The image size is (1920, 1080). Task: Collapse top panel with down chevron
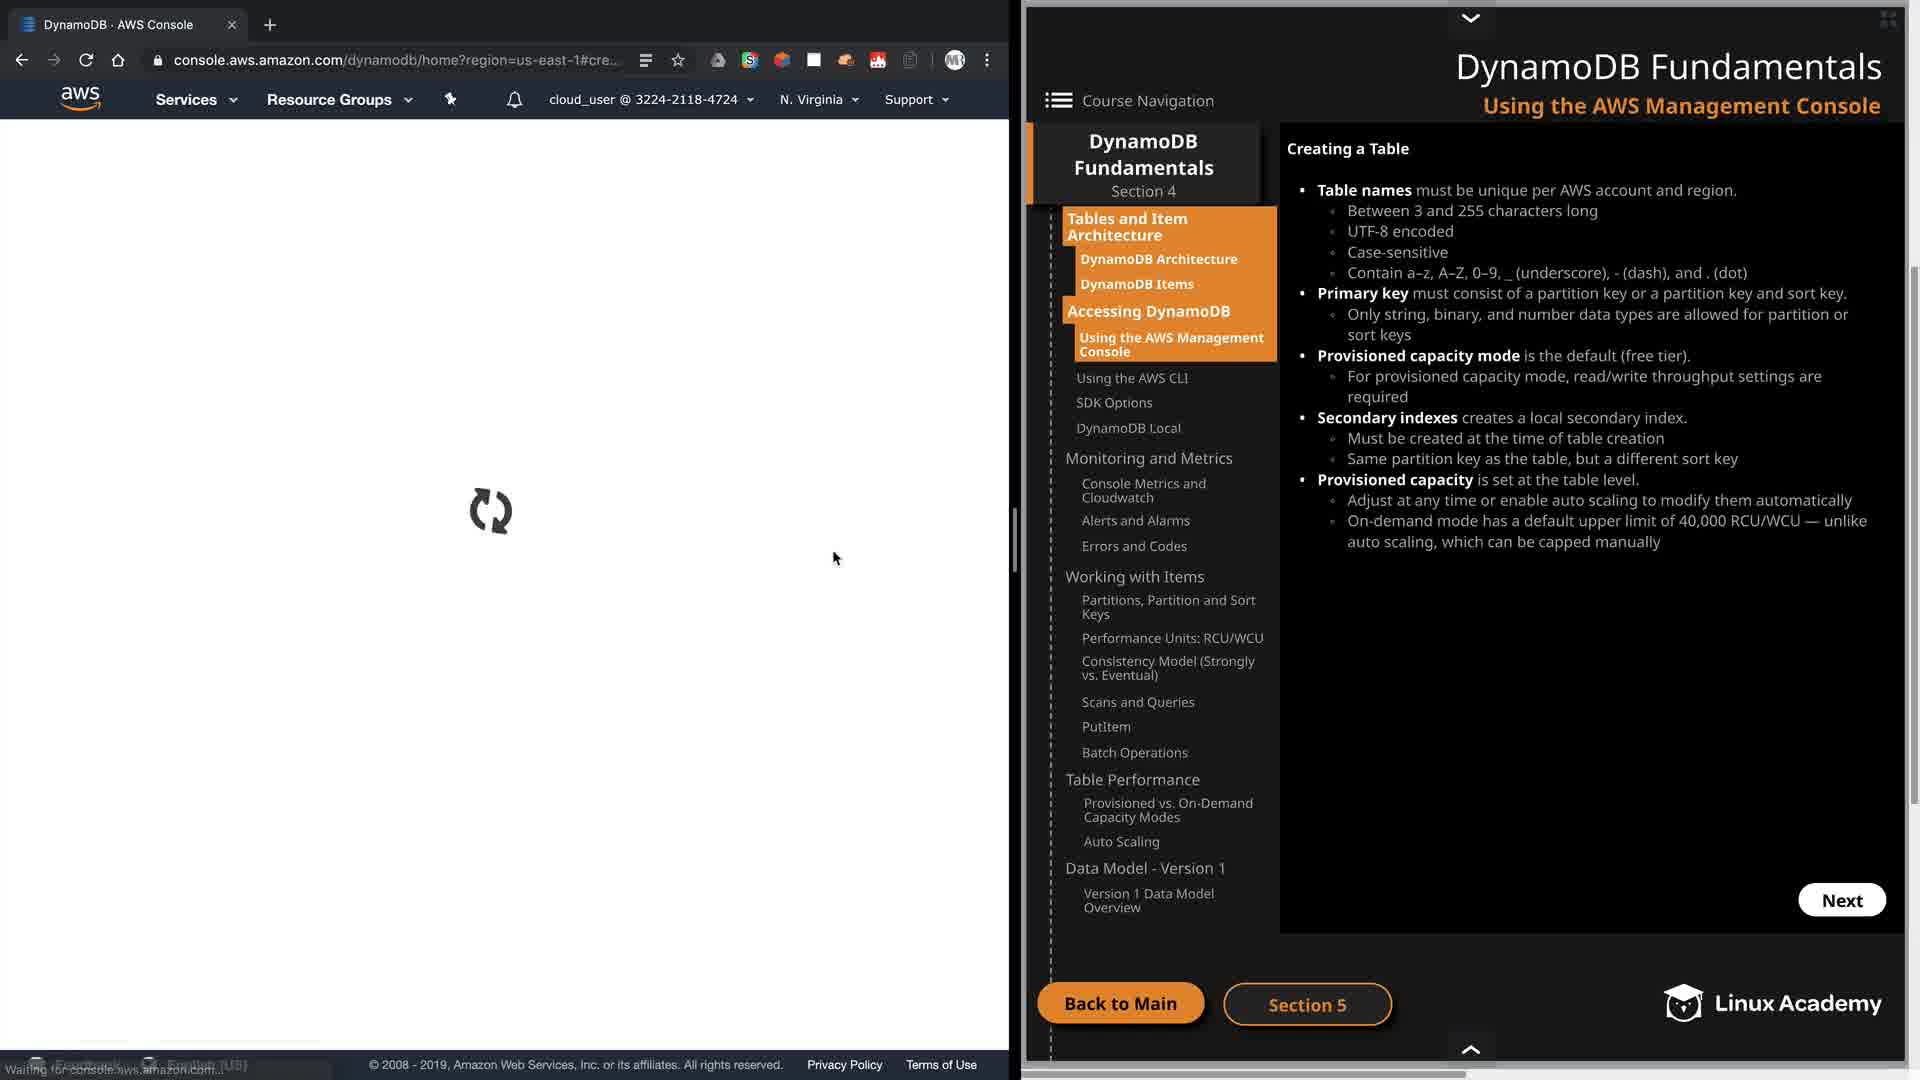(x=1470, y=18)
